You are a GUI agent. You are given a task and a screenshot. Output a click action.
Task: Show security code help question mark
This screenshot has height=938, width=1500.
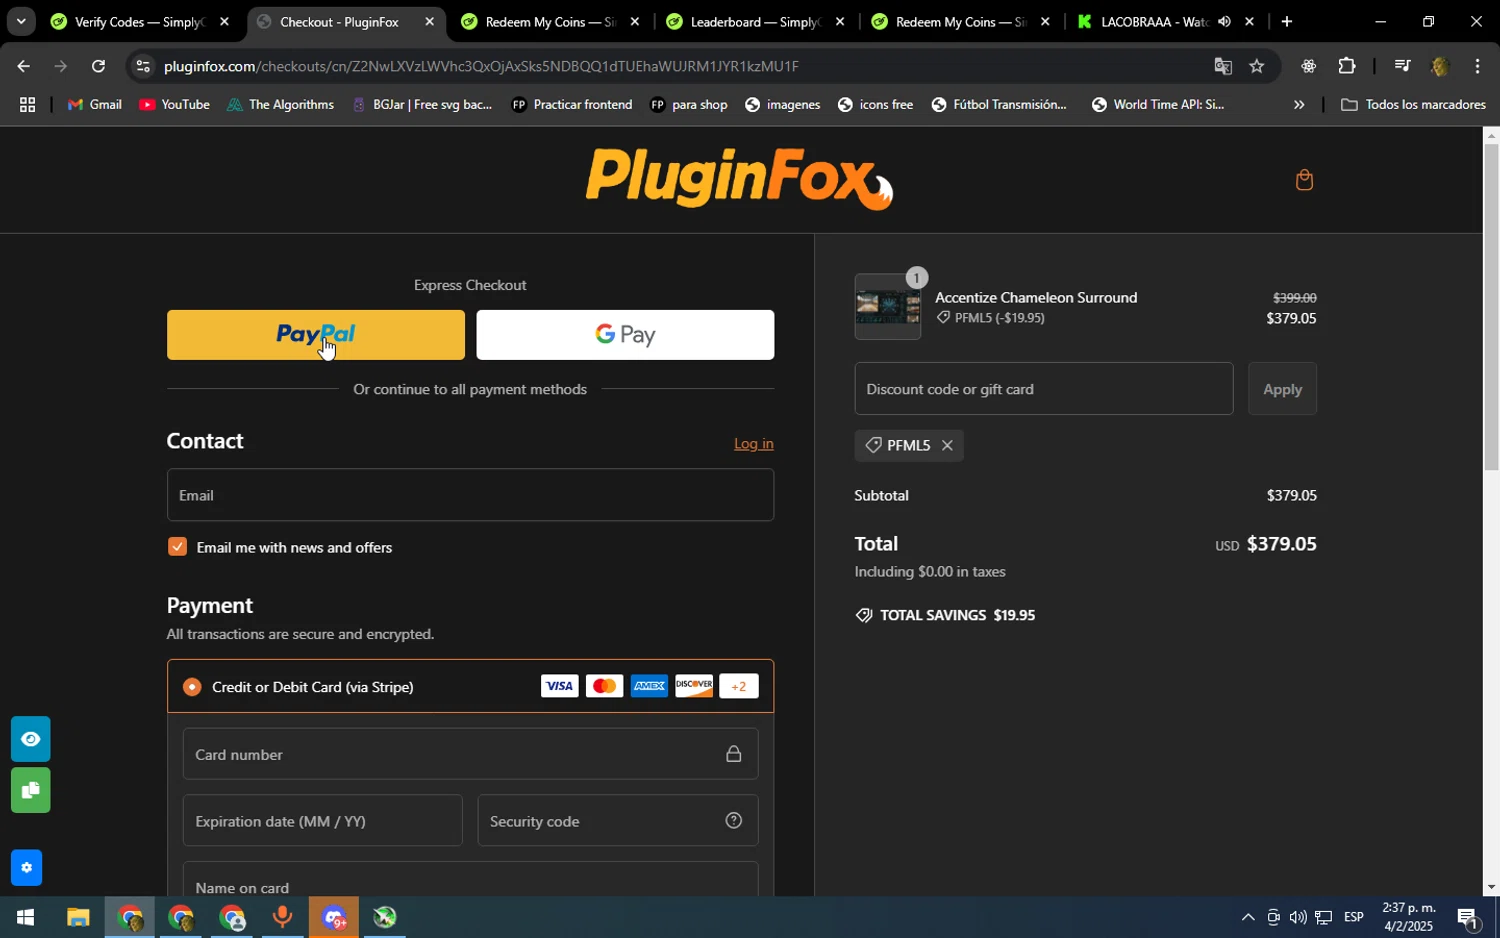click(734, 821)
